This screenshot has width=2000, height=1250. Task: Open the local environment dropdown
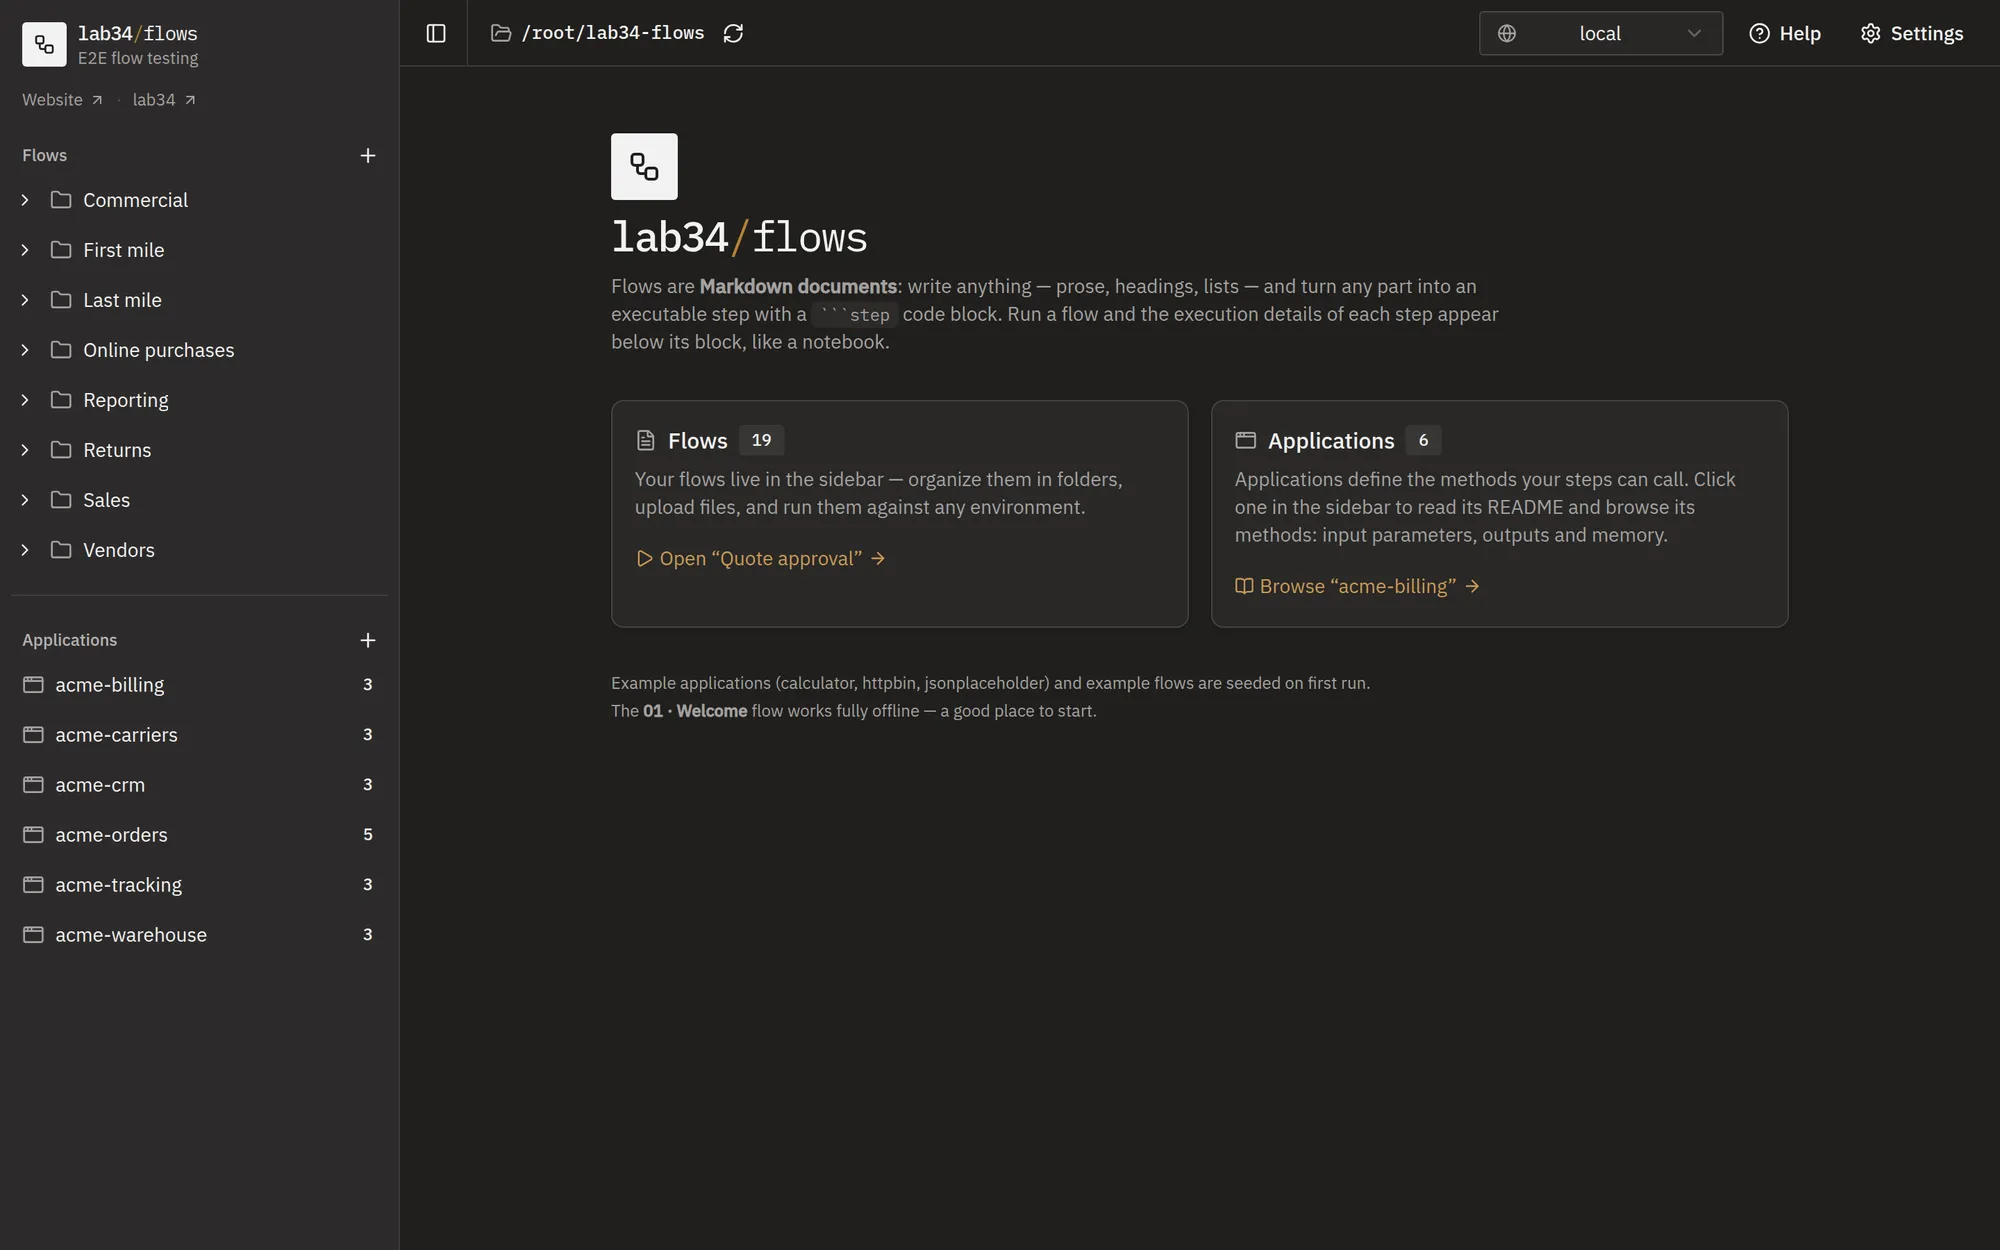[x=1600, y=33]
